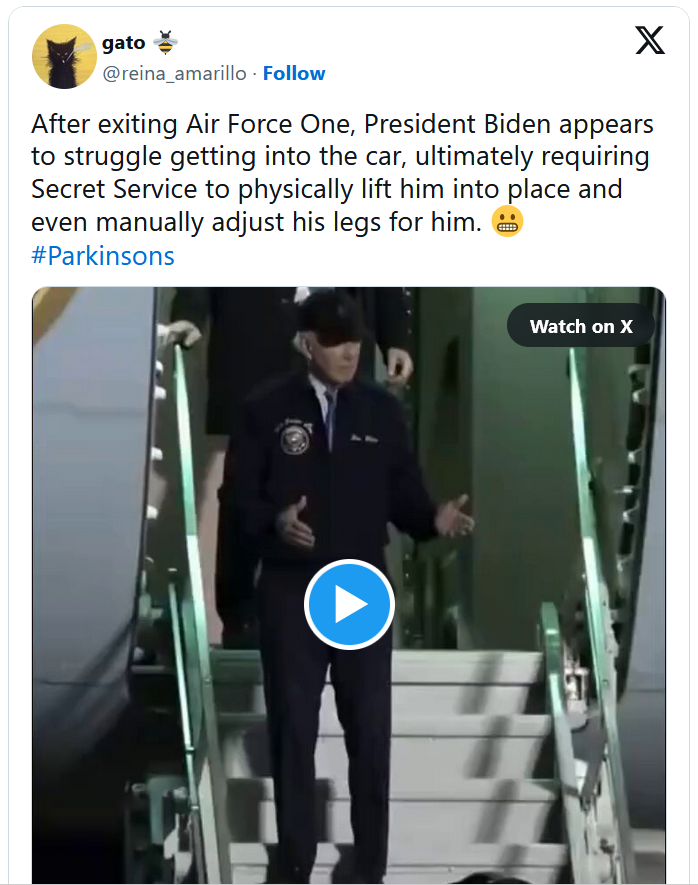The image size is (698, 885).
Task: Click the presidential seal on the jacket
Action: 295,438
